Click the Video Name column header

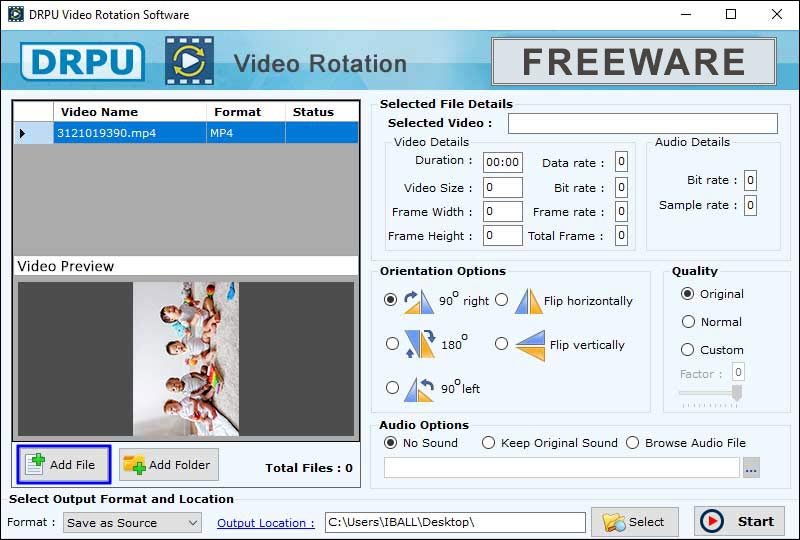130,112
